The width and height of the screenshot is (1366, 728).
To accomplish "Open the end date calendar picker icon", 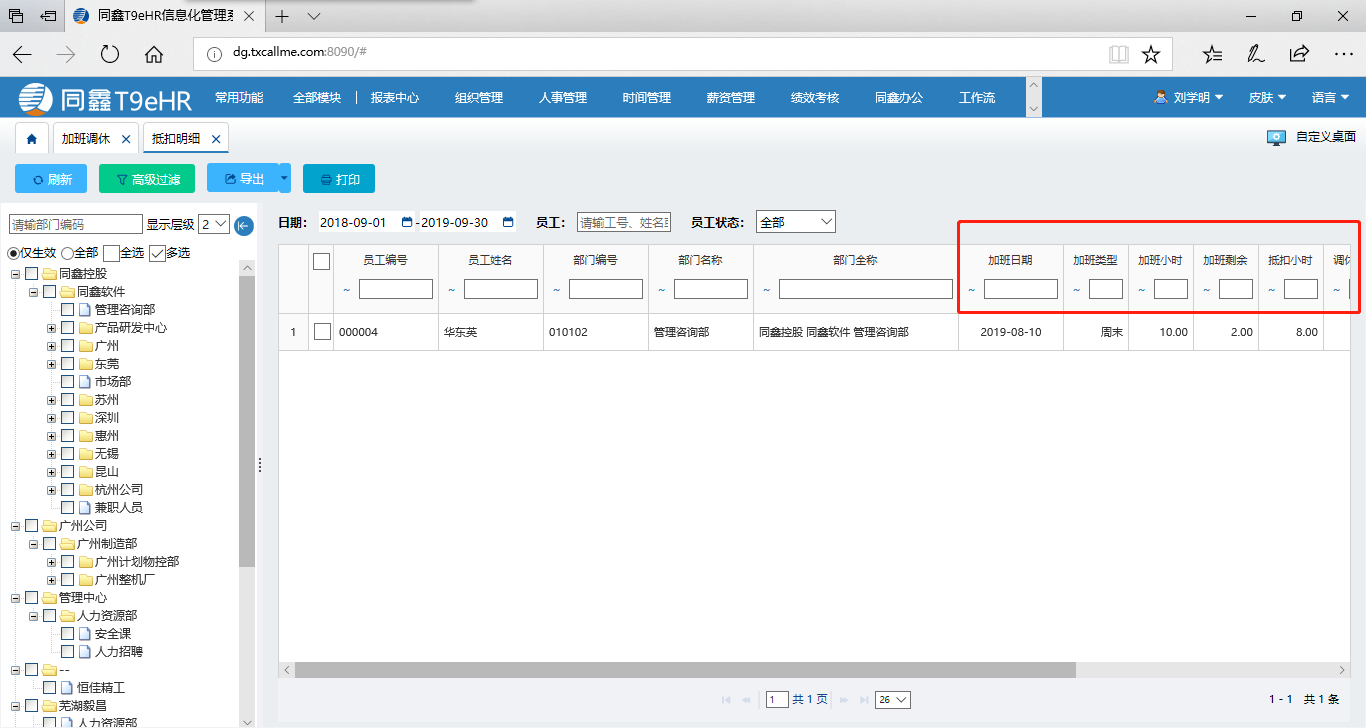I will pyautogui.click(x=508, y=222).
